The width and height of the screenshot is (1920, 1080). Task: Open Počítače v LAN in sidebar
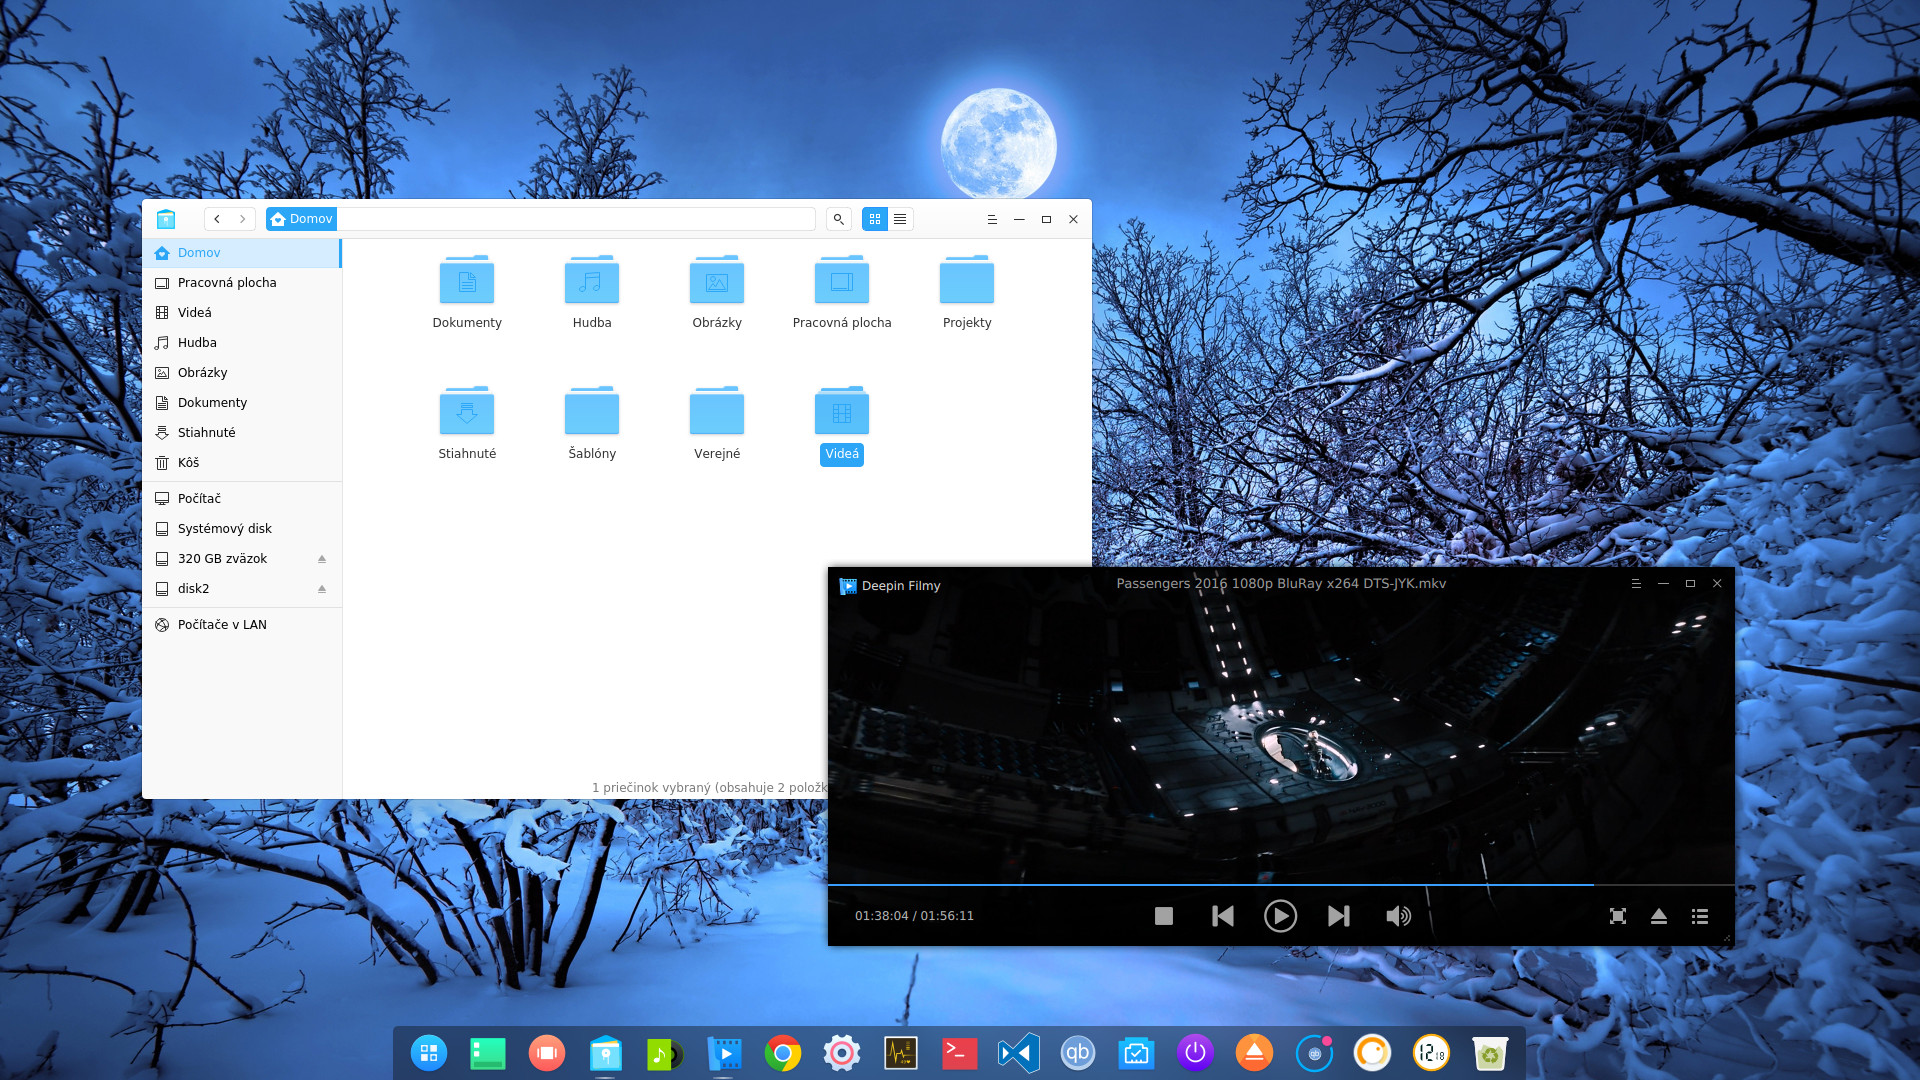(241, 625)
